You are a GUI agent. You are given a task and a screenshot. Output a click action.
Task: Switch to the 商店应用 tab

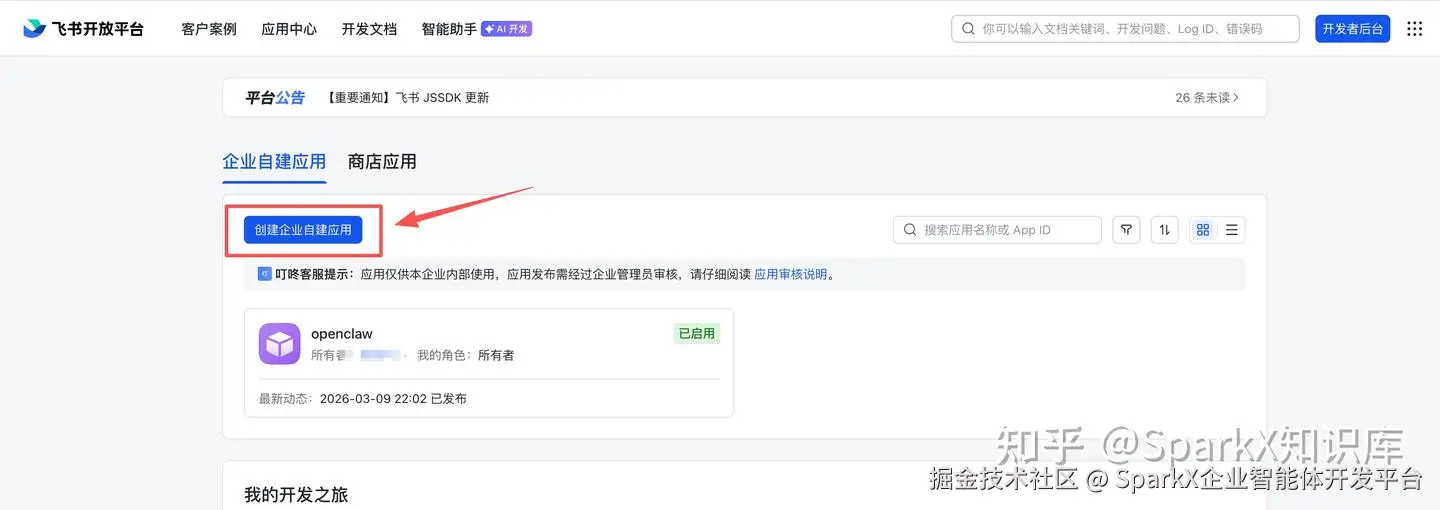tap(382, 162)
